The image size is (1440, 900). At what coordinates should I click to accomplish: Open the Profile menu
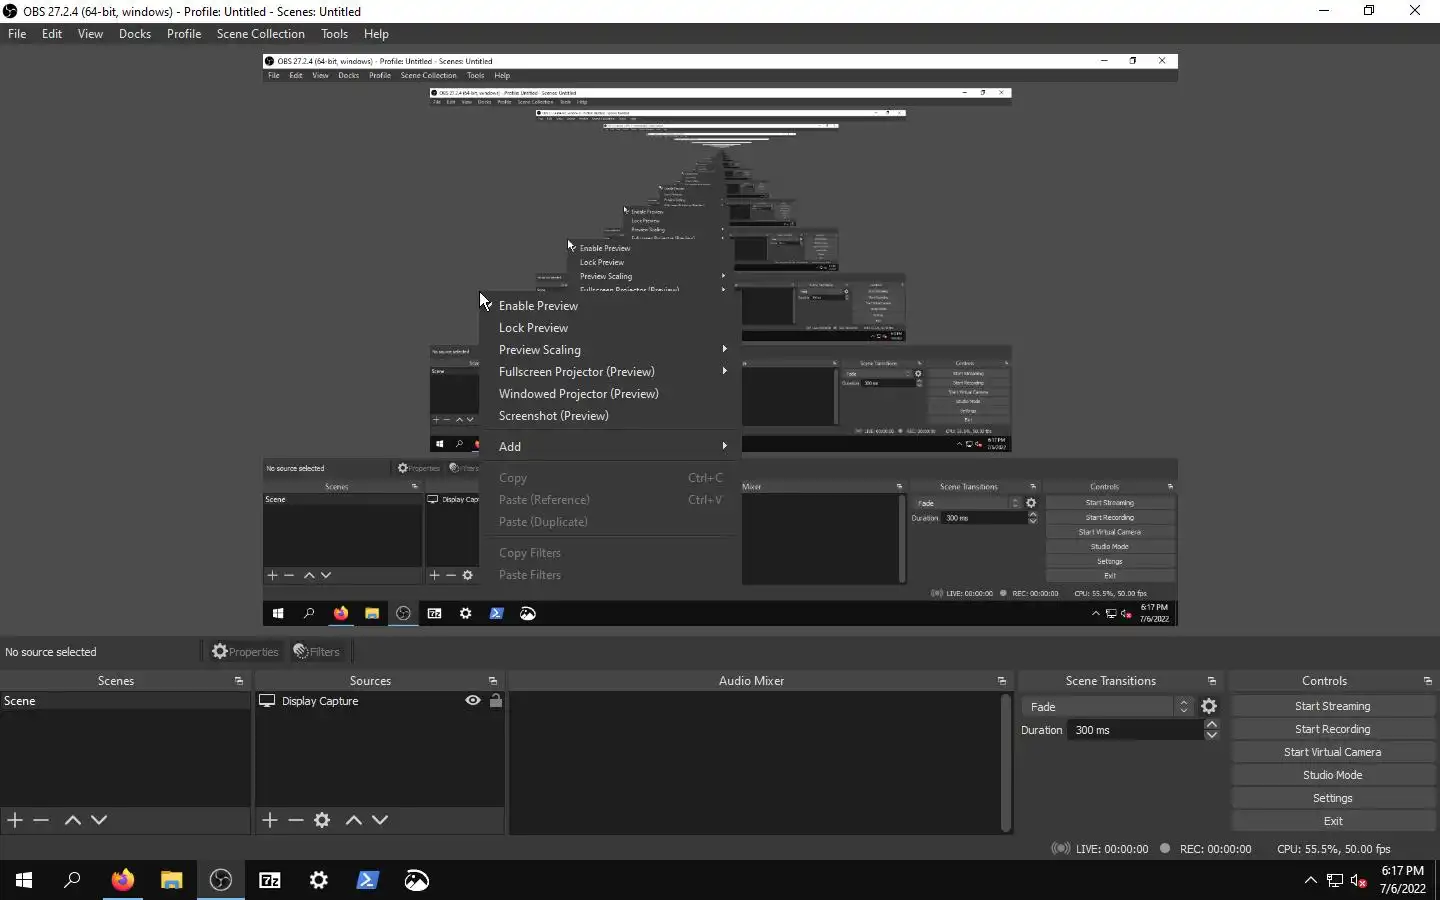point(184,34)
